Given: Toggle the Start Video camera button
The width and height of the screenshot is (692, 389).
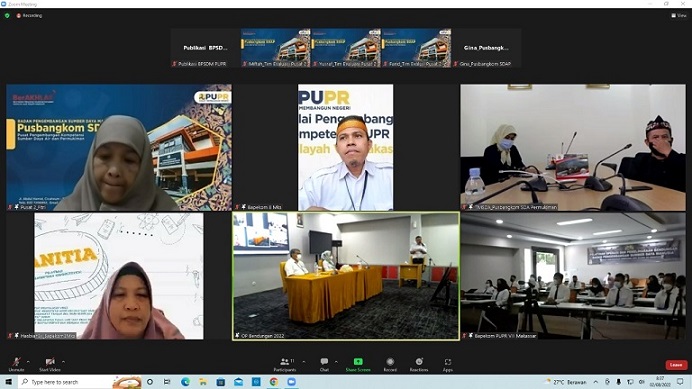Looking at the screenshot, I should click(50, 365).
